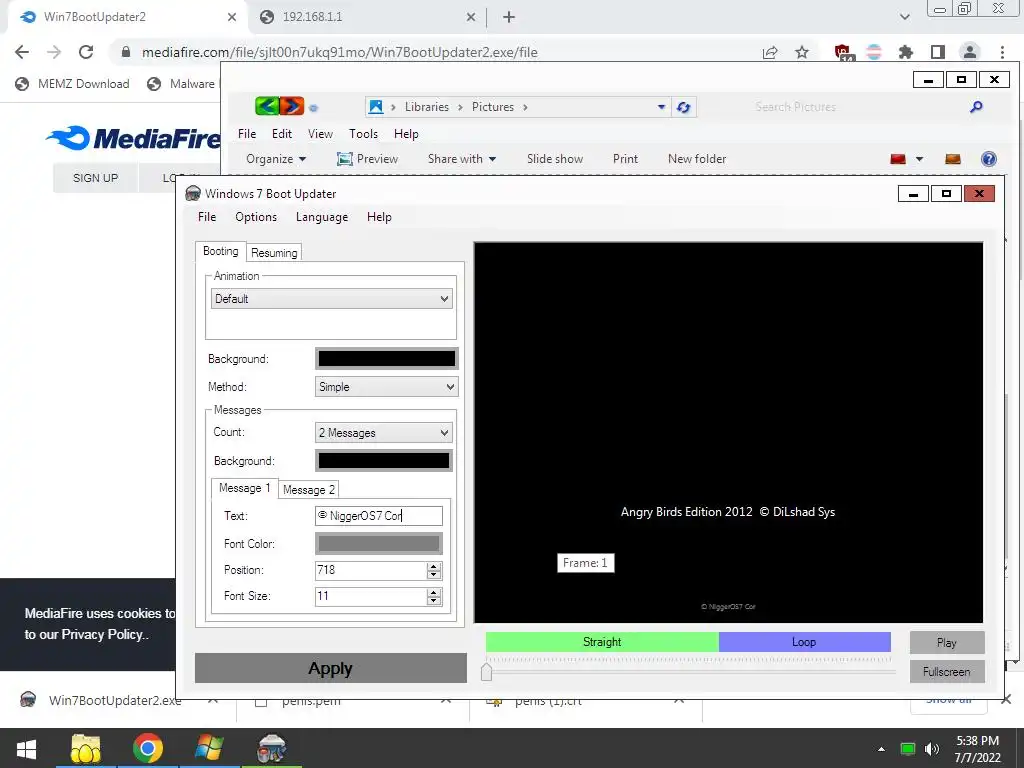Reload the MediaFire page in Chrome

coord(86,52)
